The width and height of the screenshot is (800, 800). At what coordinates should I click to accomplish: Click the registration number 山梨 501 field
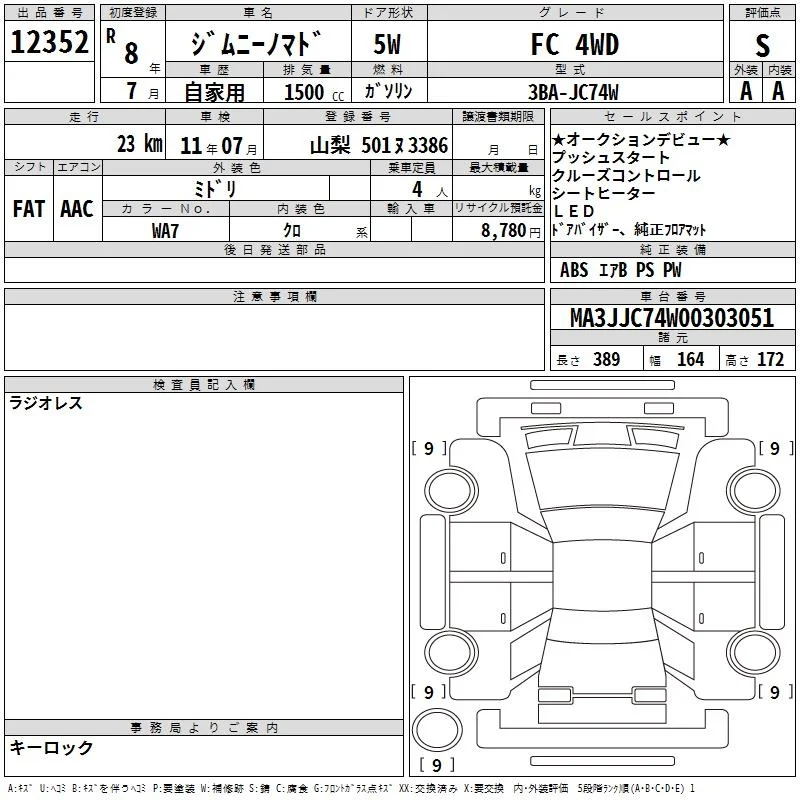[358, 143]
